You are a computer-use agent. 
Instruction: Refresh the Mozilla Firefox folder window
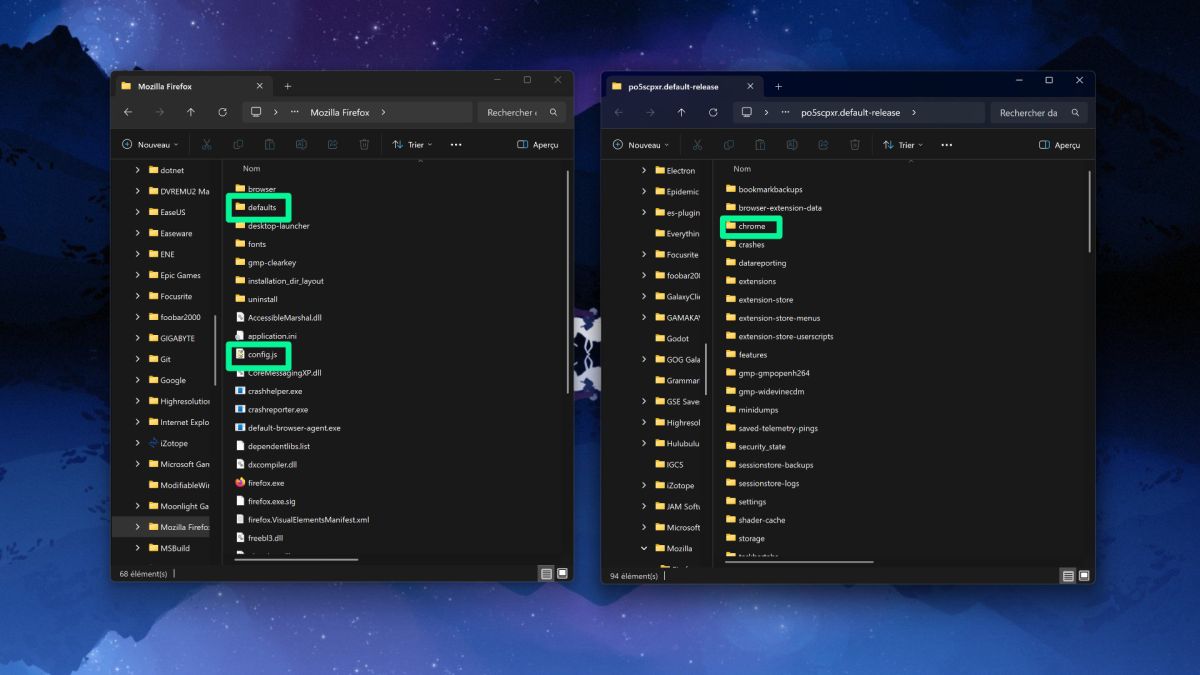222,113
